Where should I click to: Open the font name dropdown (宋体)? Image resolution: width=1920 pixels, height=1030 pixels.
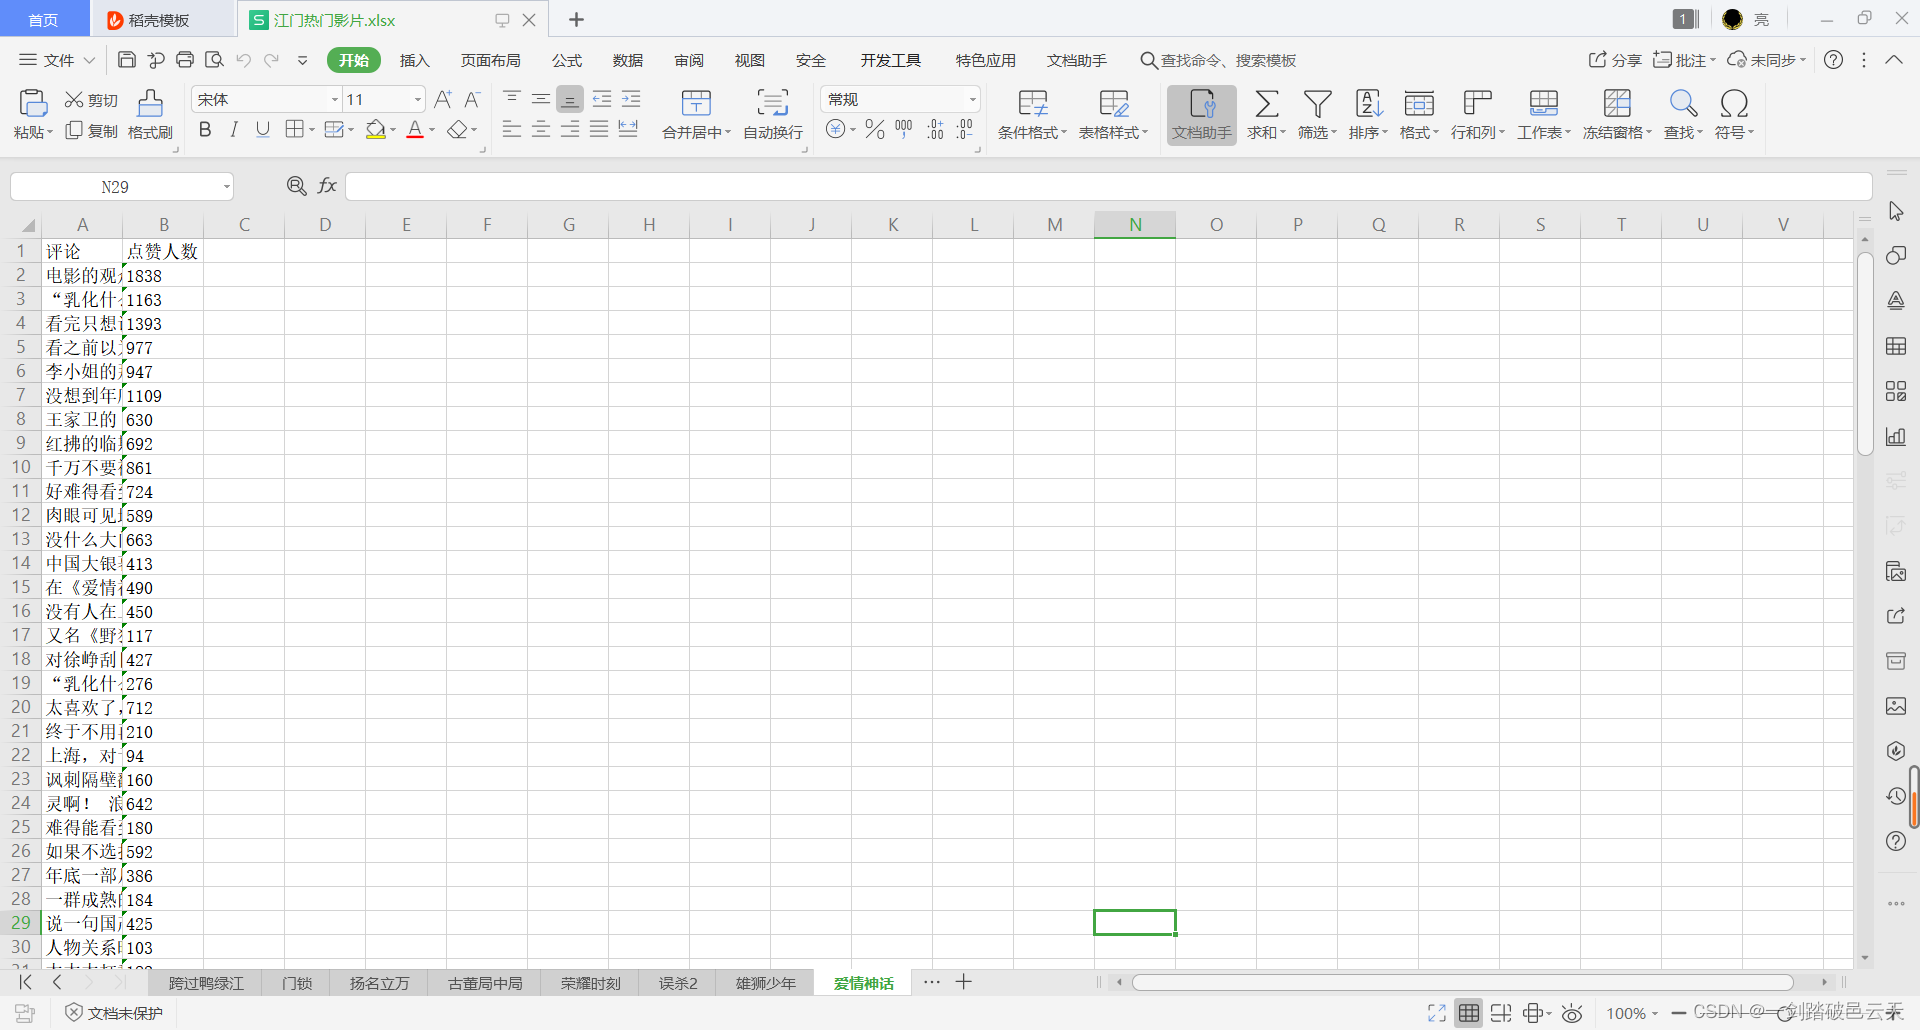tap(335, 99)
